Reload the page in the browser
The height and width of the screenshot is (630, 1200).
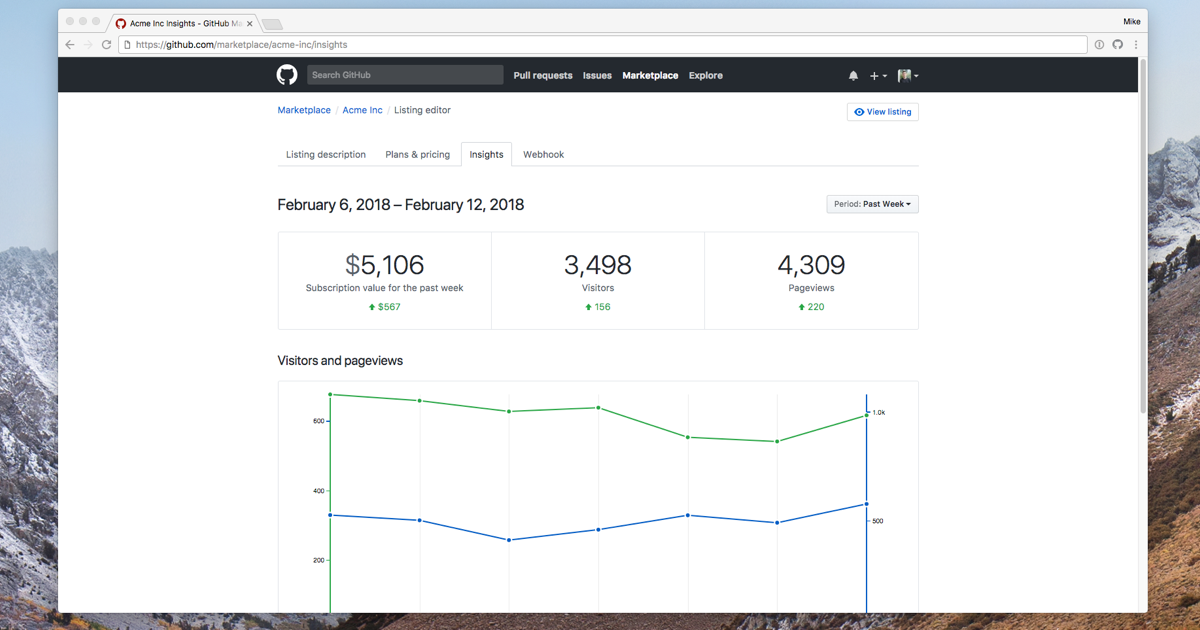click(x=107, y=45)
